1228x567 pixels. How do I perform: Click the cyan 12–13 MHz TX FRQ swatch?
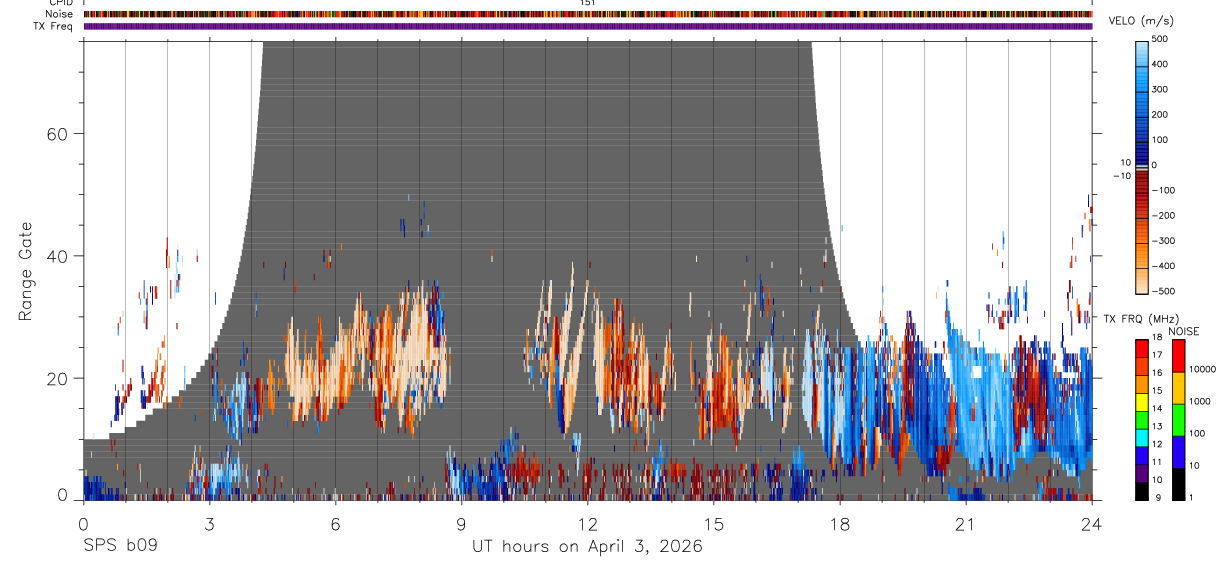pos(1141,437)
